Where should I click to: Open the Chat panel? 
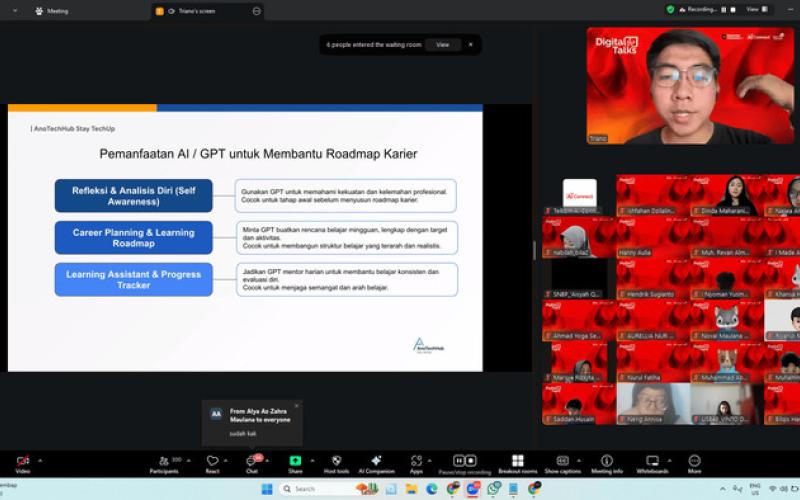click(251, 462)
